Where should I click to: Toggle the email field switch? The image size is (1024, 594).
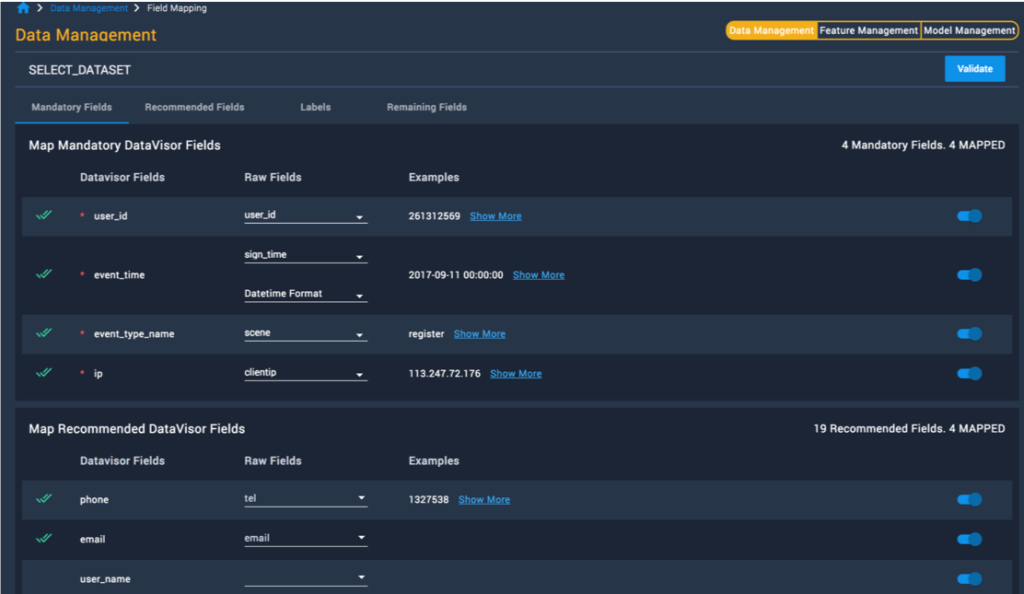pyautogui.click(x=969, y=539)
